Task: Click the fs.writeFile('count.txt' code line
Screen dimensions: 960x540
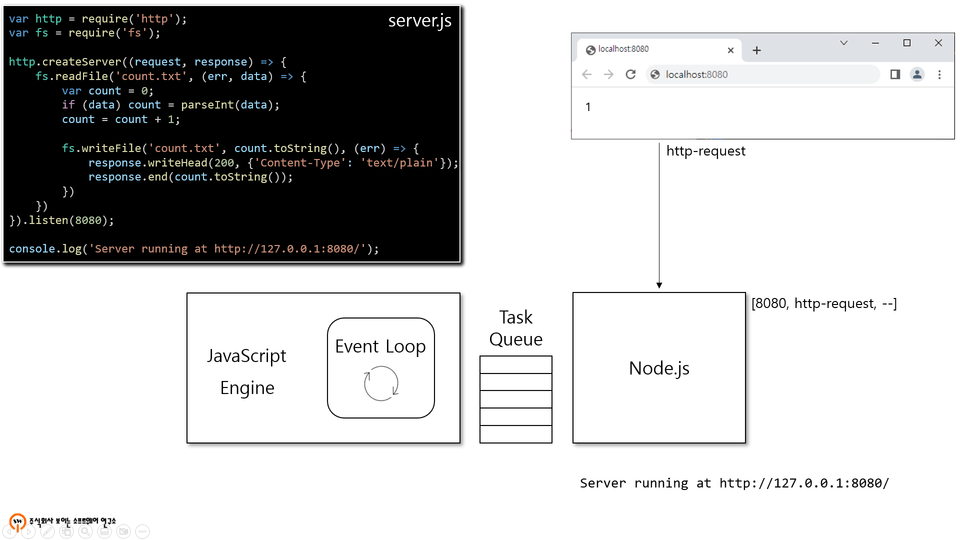Action: point(240,148)
